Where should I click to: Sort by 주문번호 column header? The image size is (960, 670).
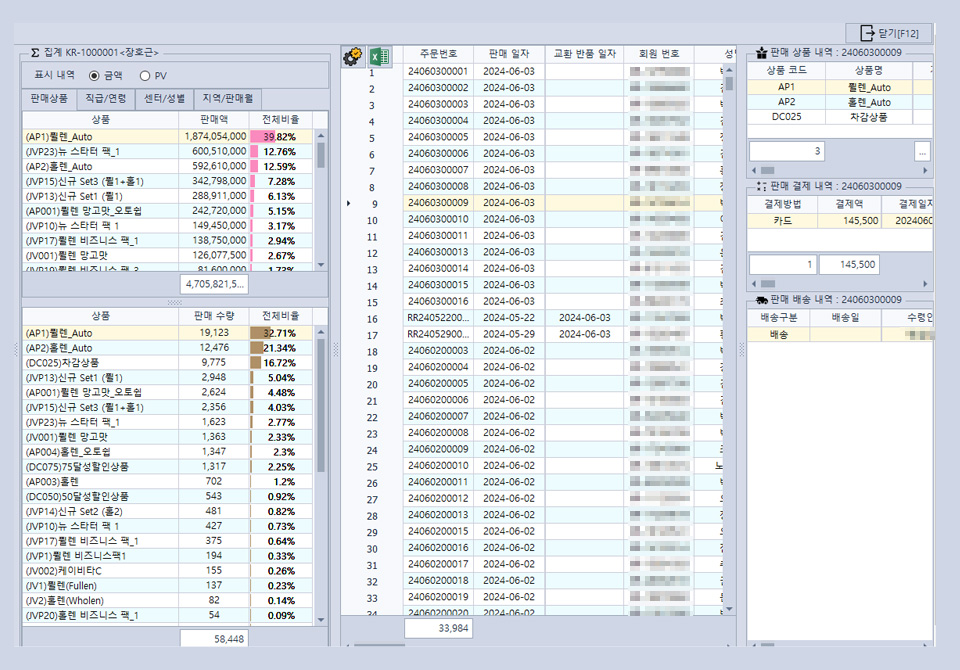pos(439,53)
